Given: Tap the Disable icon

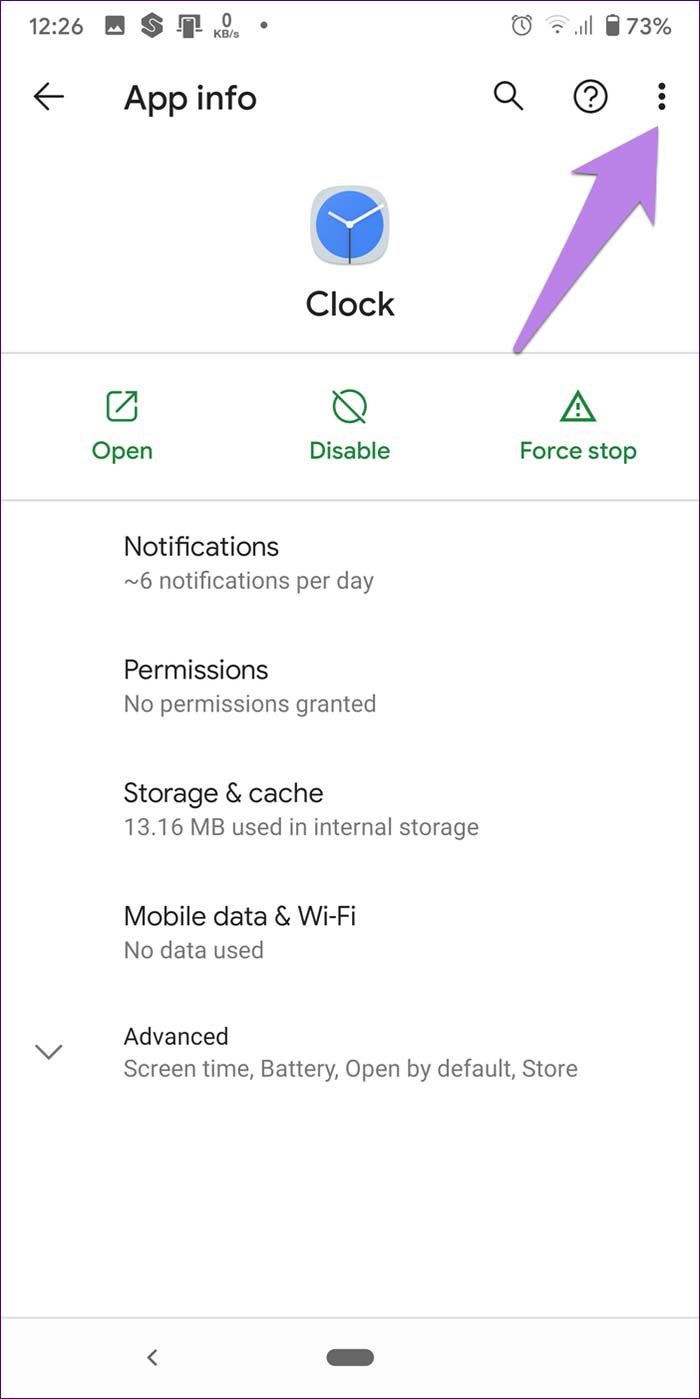Looking at the screenshot, I should click(x=349, y=407).
